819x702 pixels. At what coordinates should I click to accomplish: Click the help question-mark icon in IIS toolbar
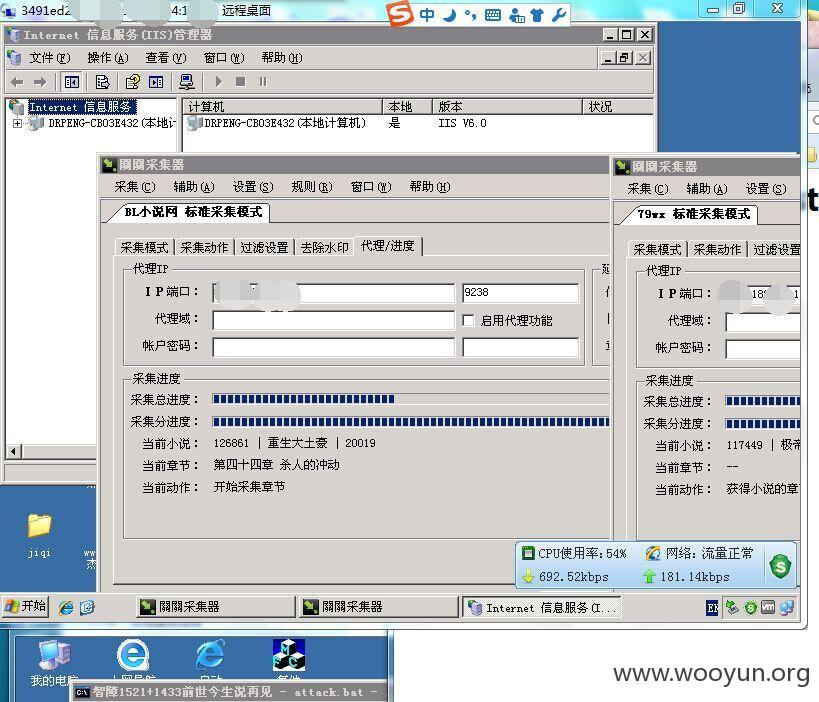132,82
